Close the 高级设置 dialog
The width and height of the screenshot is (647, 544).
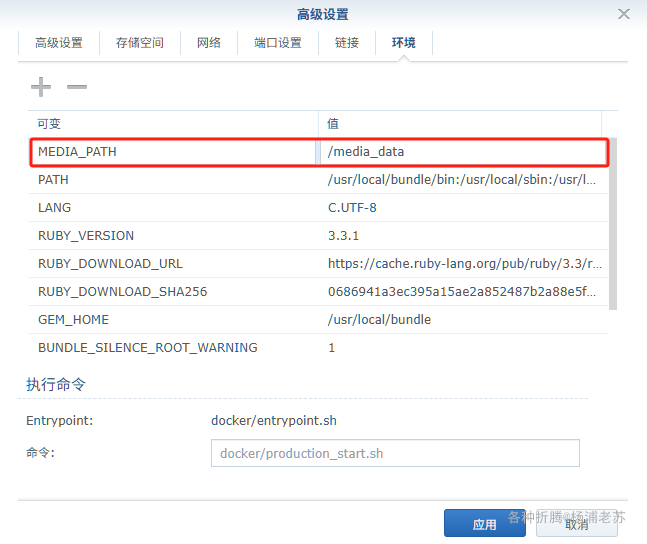tap(623, 14)
